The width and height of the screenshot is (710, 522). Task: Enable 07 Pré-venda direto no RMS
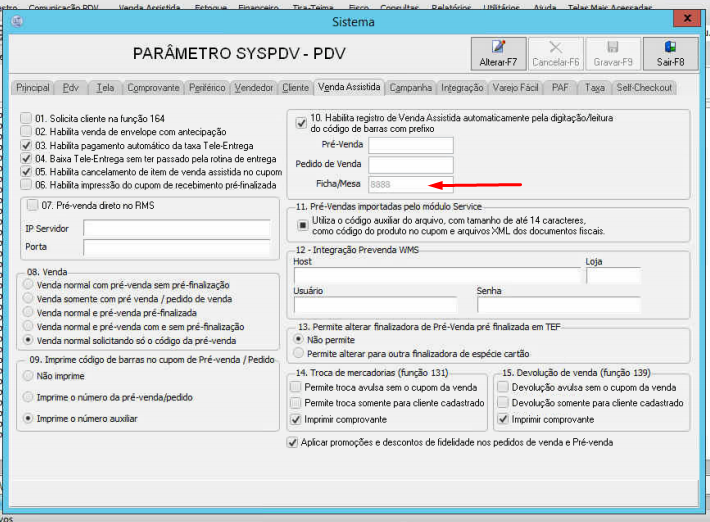click(x=33, y=205)
